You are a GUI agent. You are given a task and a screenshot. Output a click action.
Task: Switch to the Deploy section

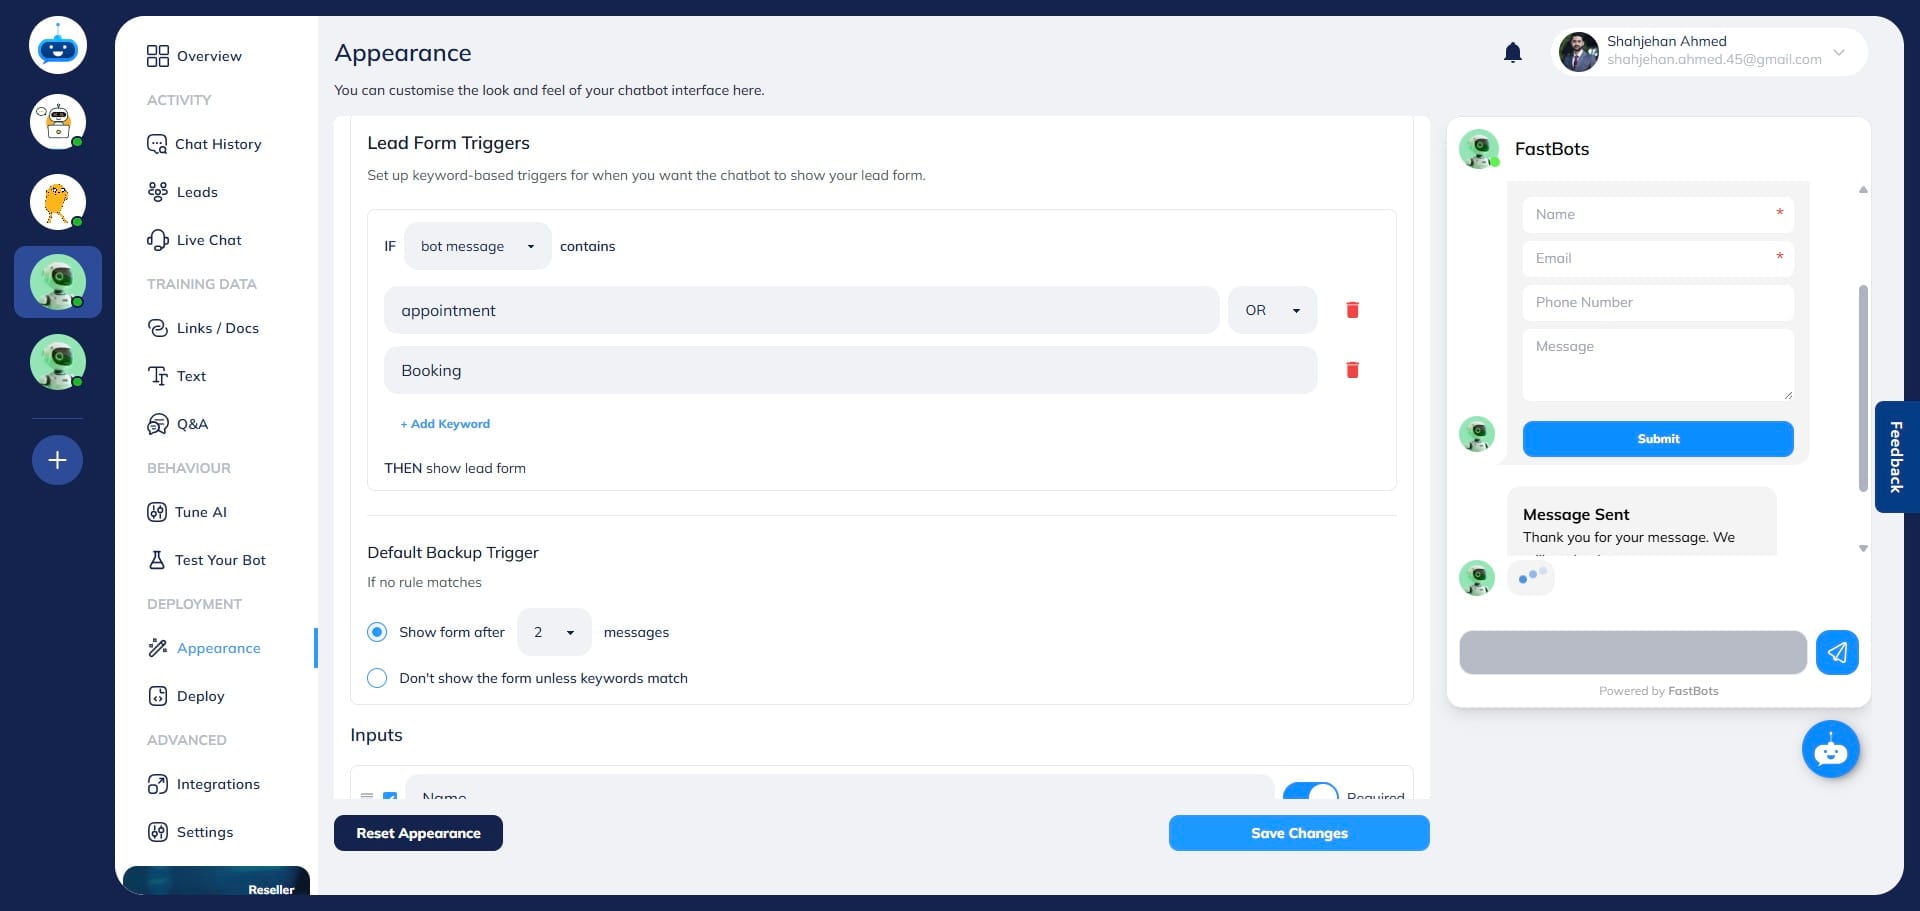pos(200,696)
